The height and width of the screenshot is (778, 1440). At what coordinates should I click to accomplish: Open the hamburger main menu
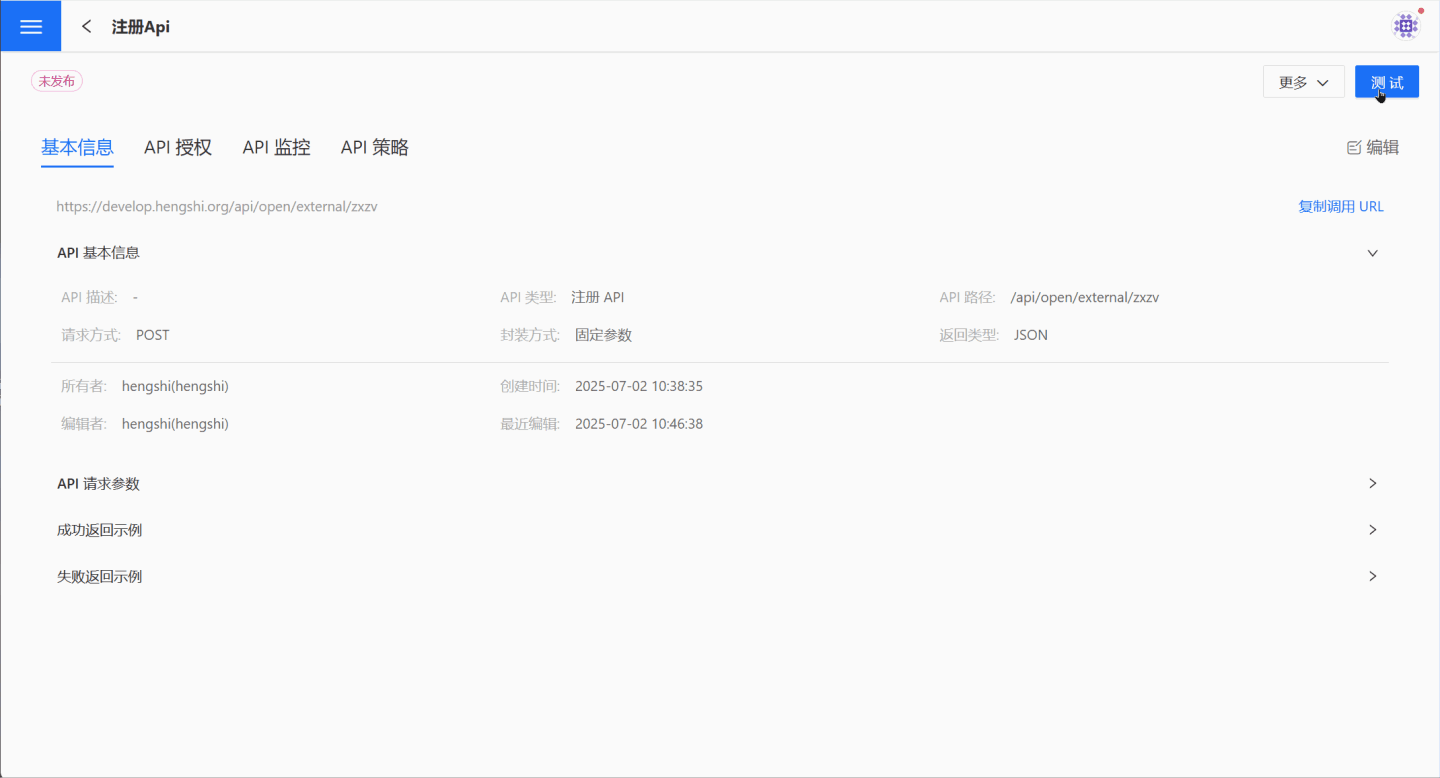click(30, 26)
